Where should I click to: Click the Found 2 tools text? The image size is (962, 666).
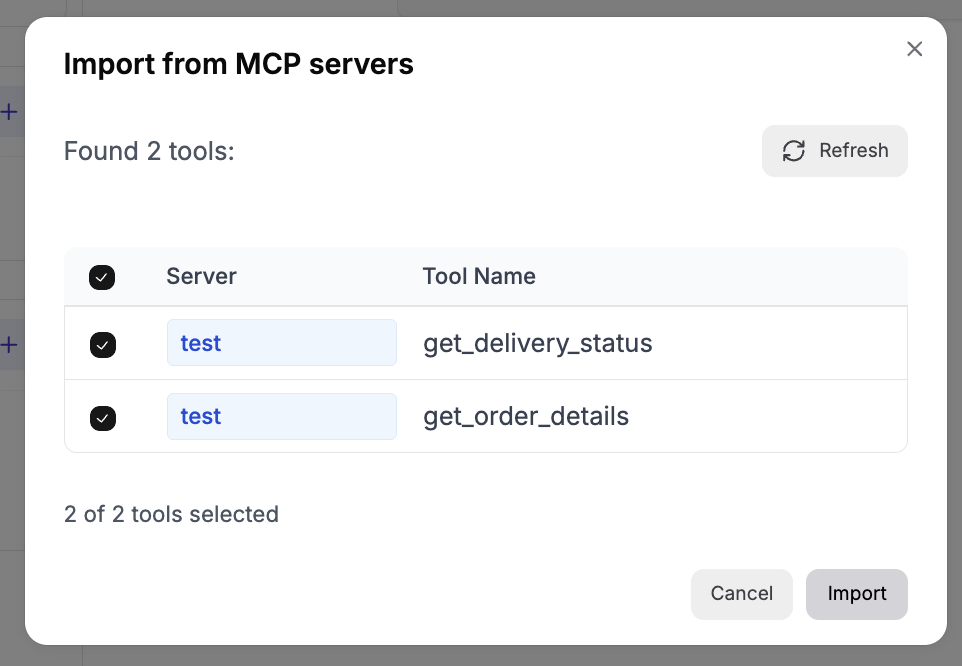pos(149,151)
